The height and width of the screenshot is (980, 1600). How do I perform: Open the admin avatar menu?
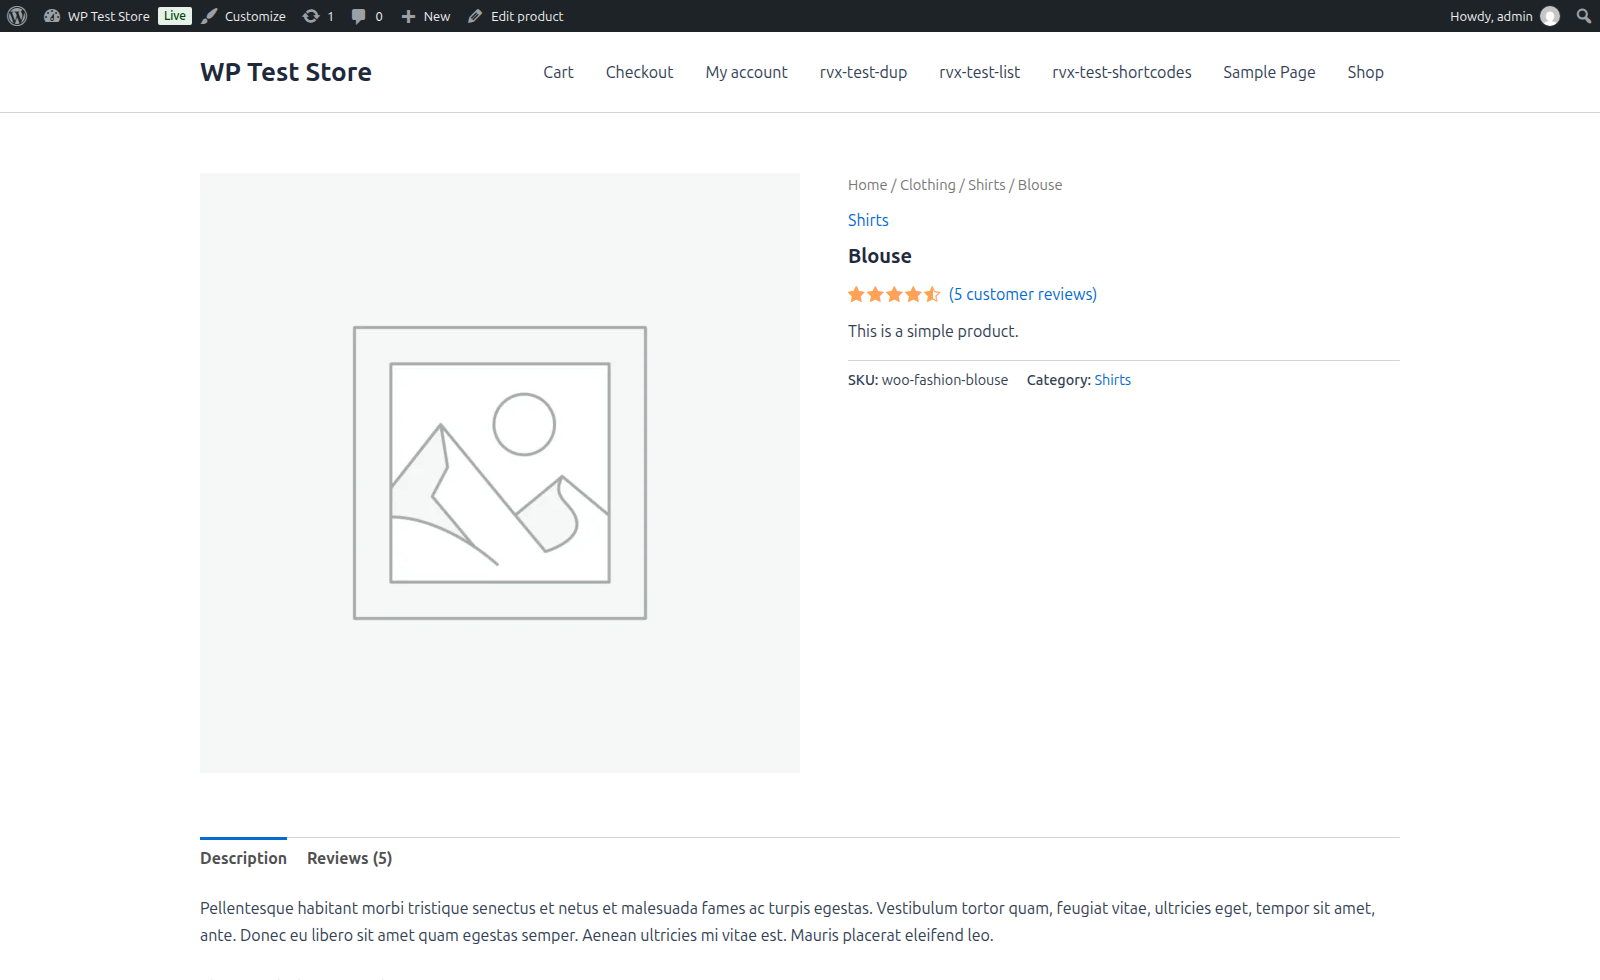pyautogui.click(x=1550, y=16)
